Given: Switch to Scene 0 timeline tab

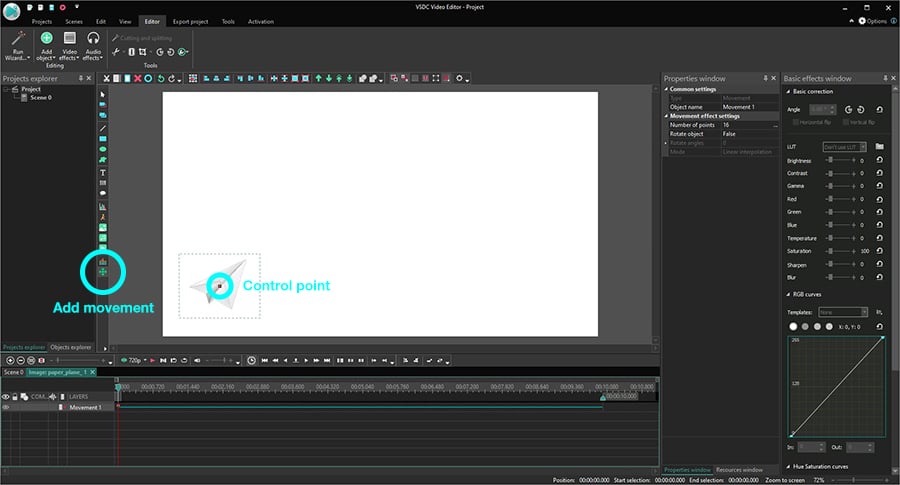Looking at the screenshot, I should point(13,373).
